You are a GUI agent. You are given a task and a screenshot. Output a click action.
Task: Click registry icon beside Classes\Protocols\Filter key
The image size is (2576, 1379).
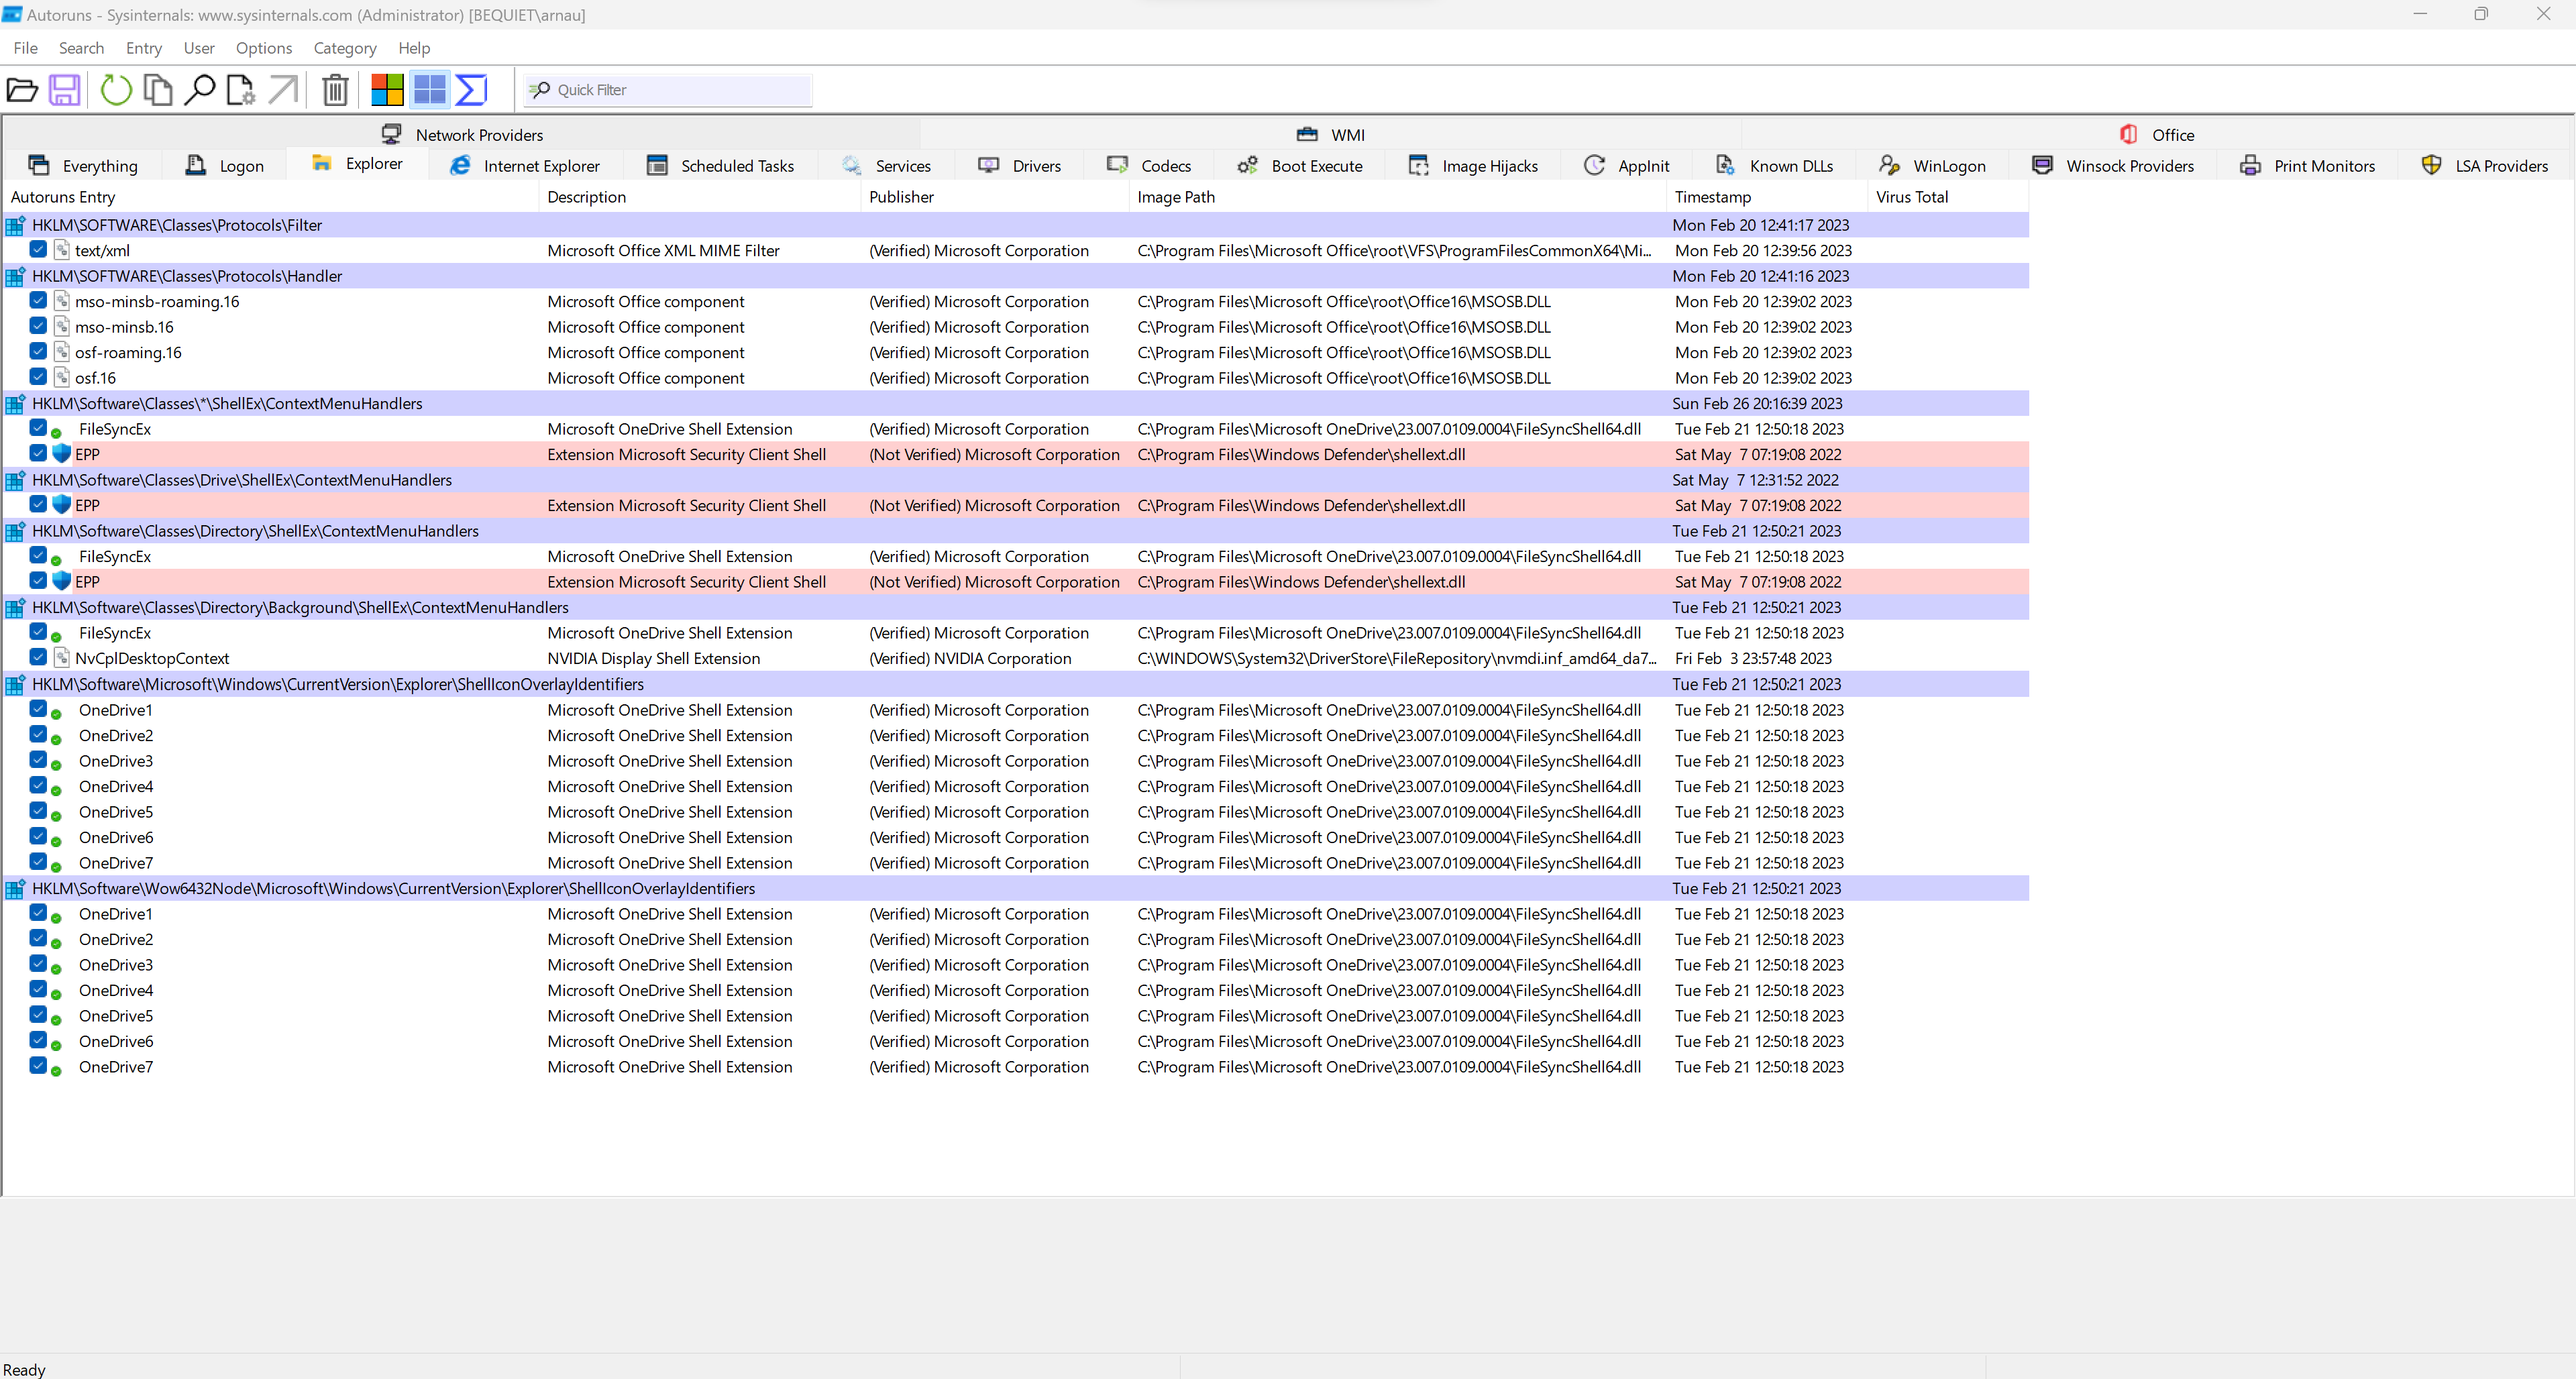point(15,225)
